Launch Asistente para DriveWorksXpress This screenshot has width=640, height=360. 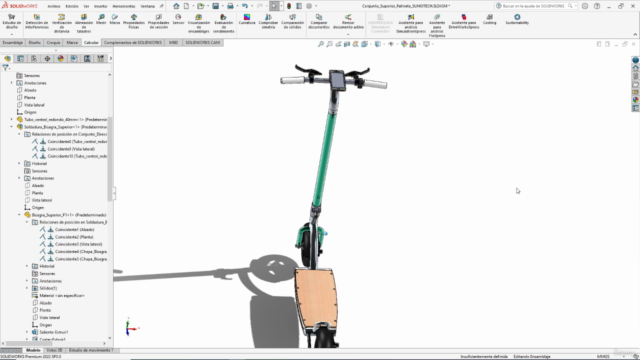(x=464, y=22)
